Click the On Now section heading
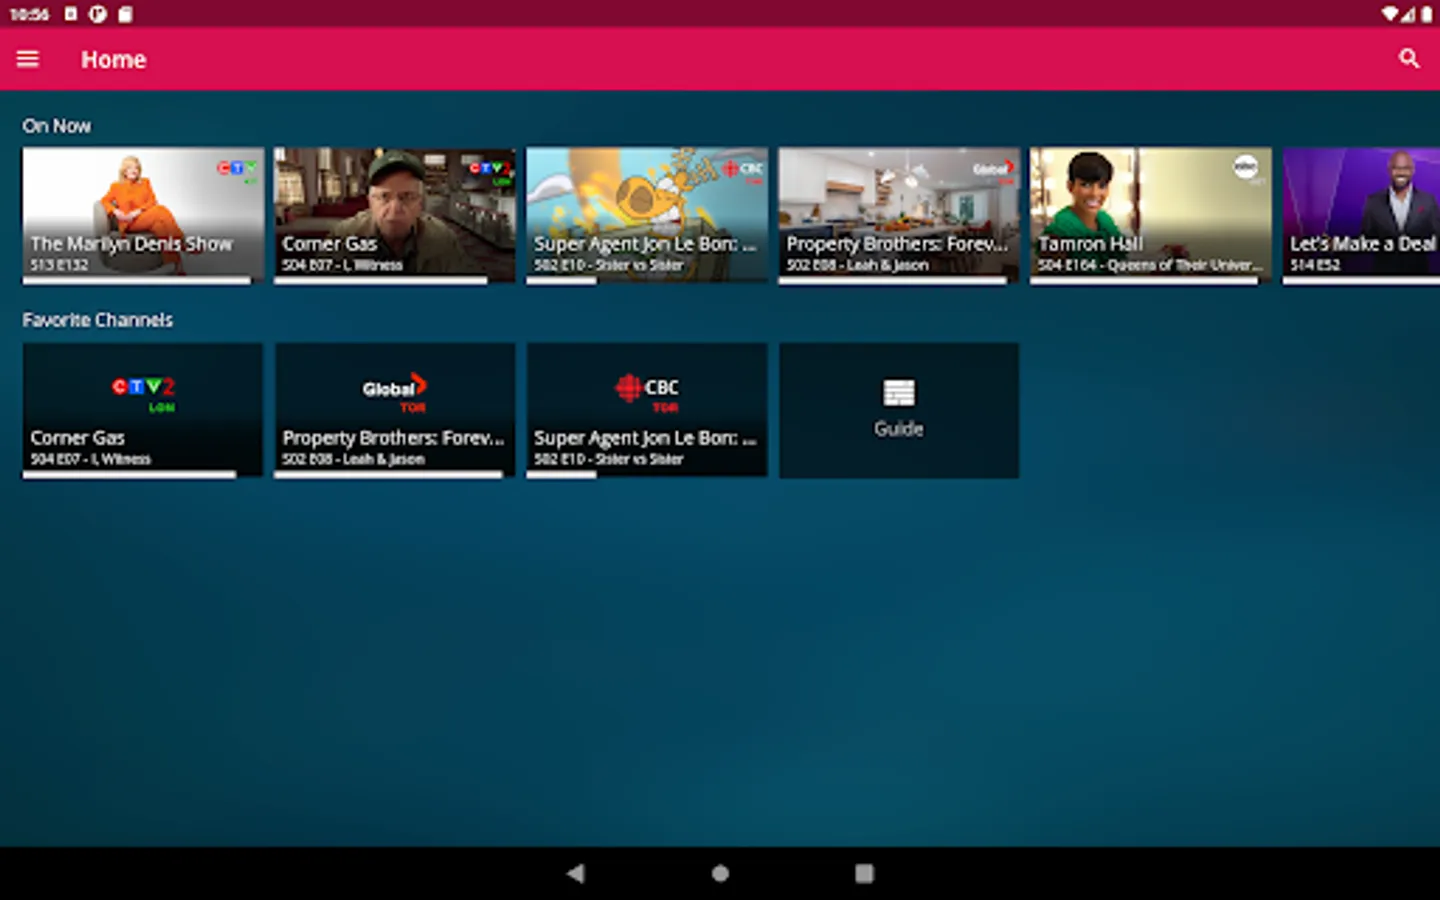 [x=57, y=126]
